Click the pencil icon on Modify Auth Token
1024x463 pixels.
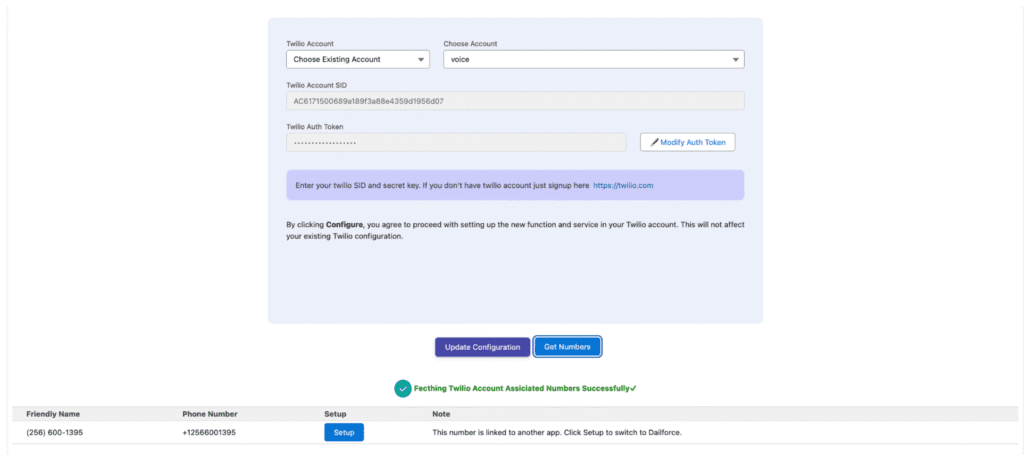[655, 143]
